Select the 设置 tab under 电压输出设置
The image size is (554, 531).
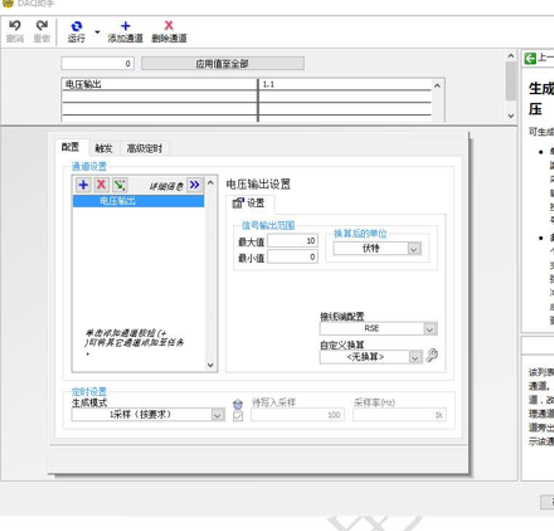(x=249, y=203)
